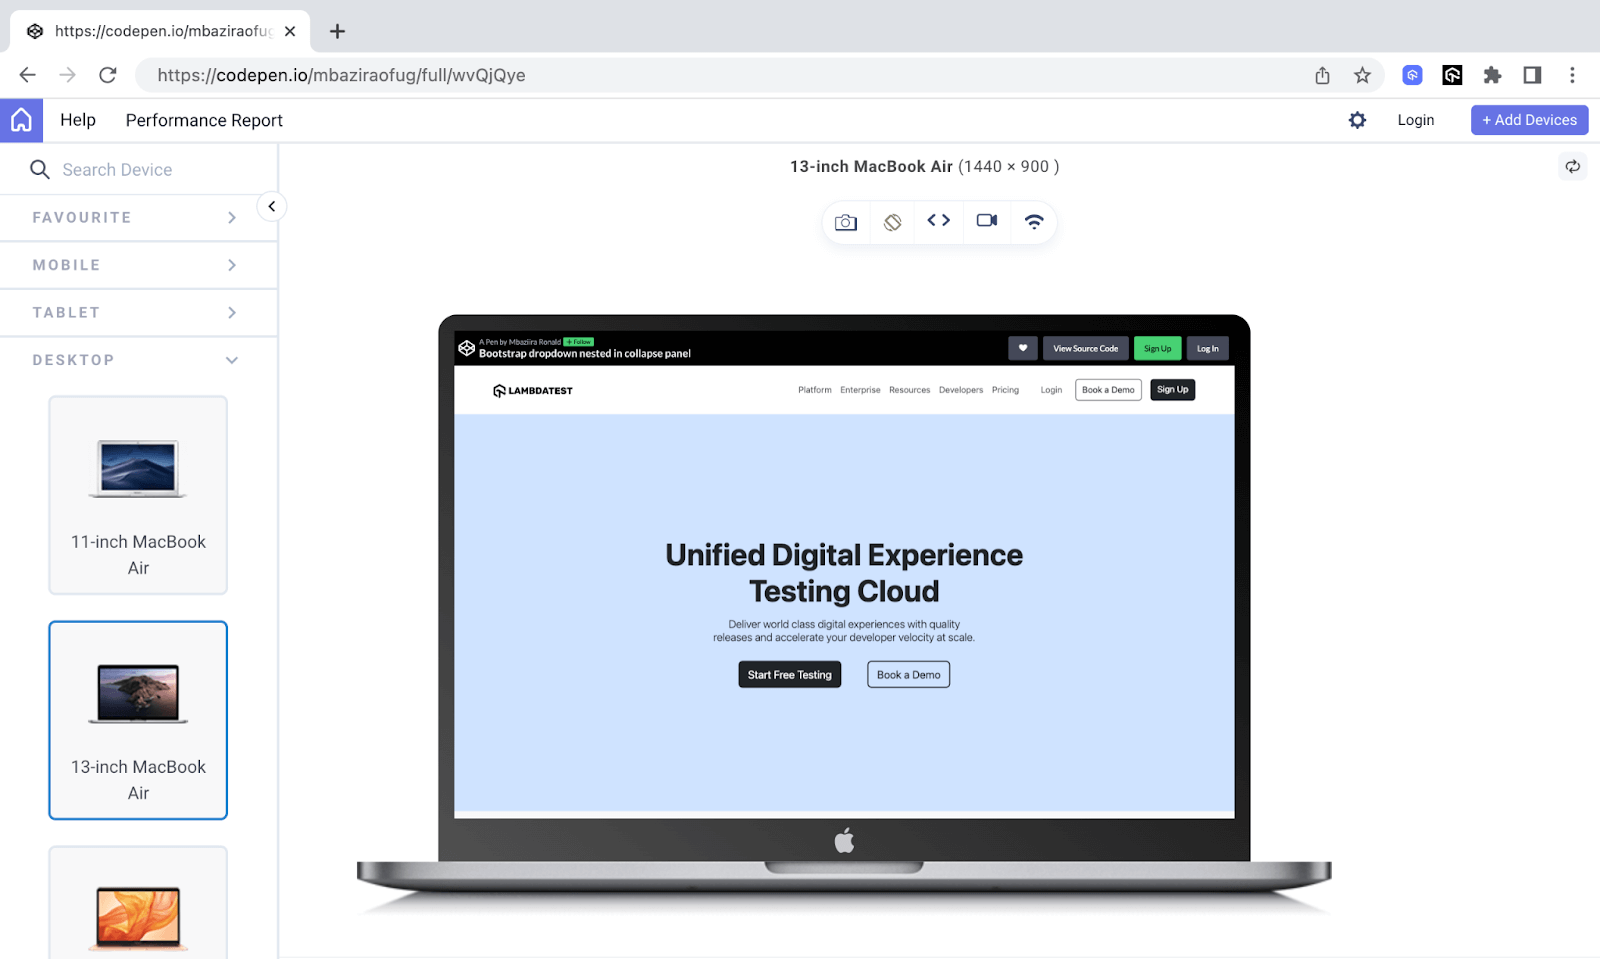The image size is (1600, 959).
Task: Select the 11-inch MacBook Air device
Action: click(138, 495)
